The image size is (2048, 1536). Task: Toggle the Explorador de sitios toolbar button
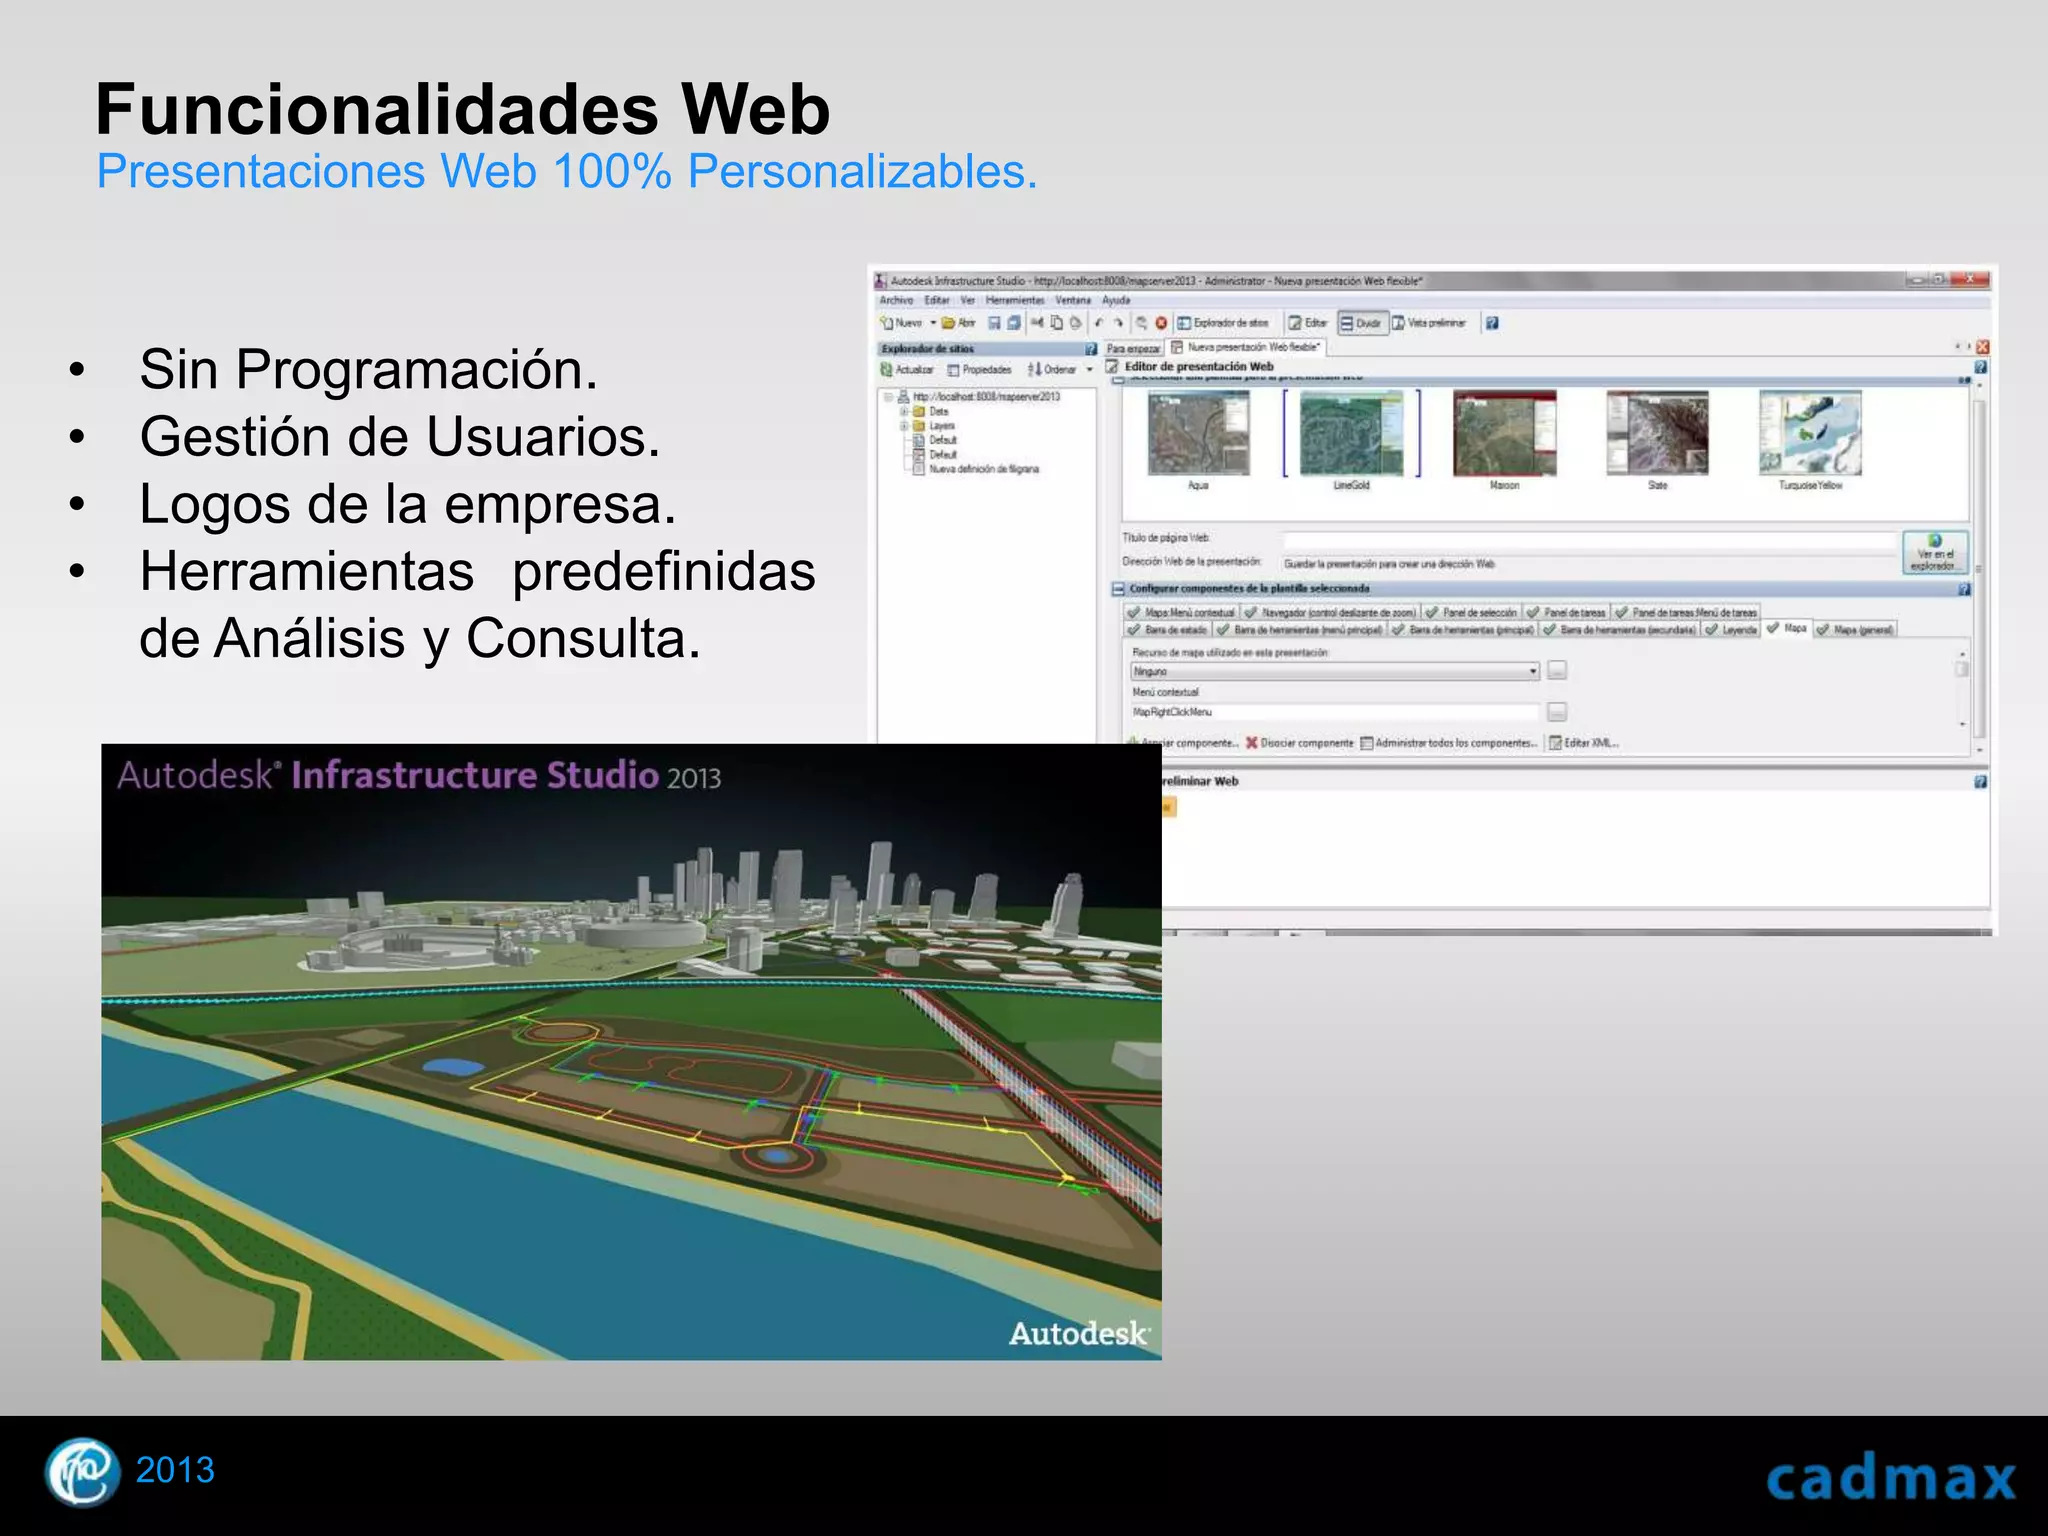tap(1223, 323)
